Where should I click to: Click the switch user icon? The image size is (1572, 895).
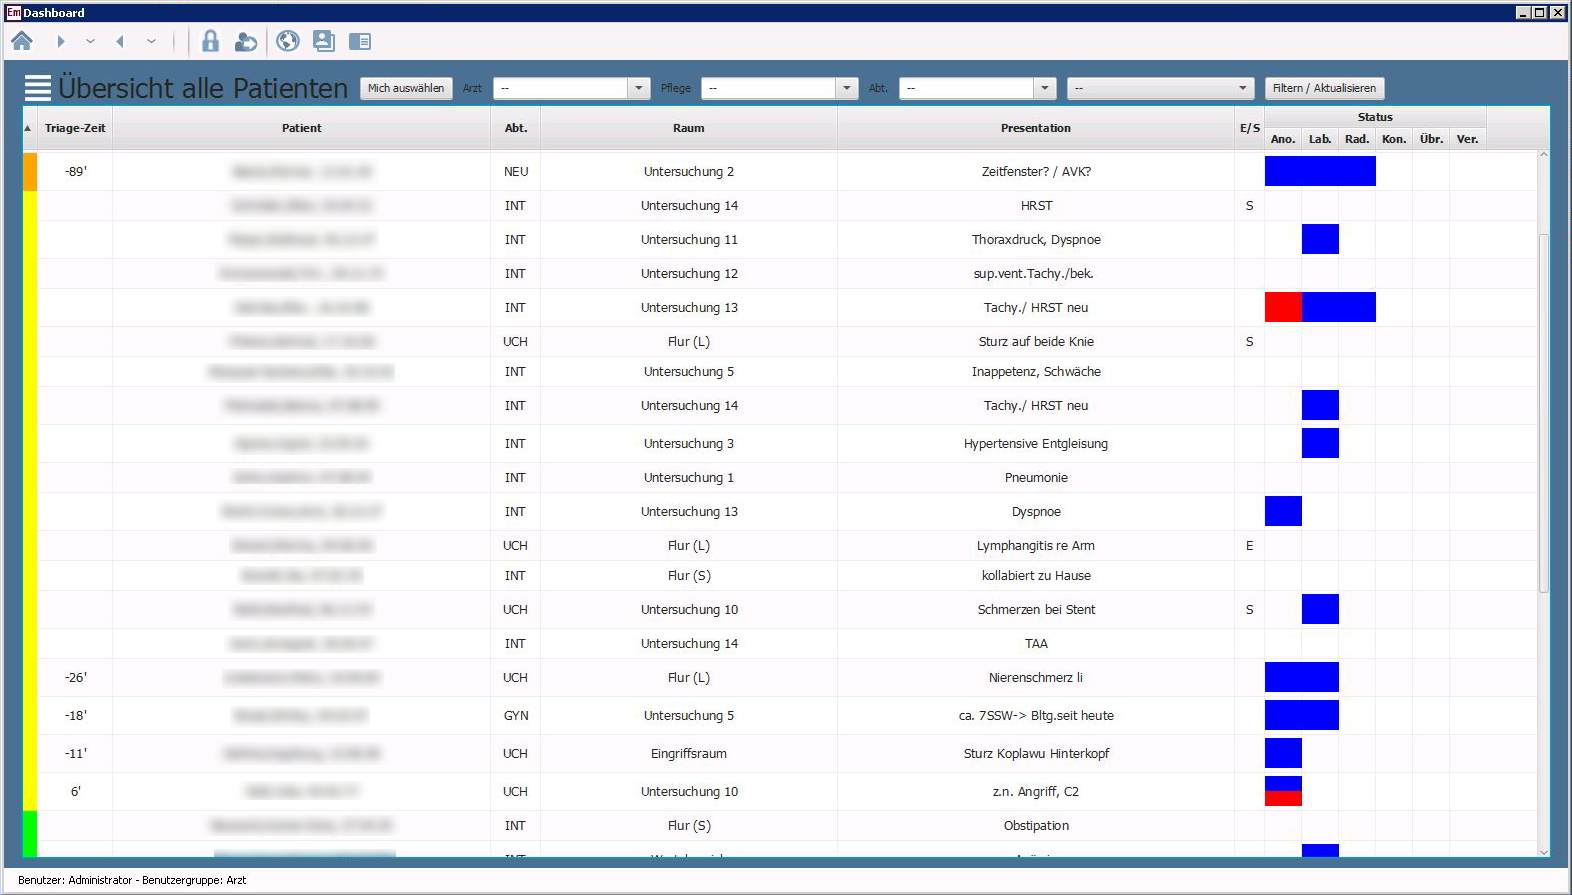tap(246, 41)
